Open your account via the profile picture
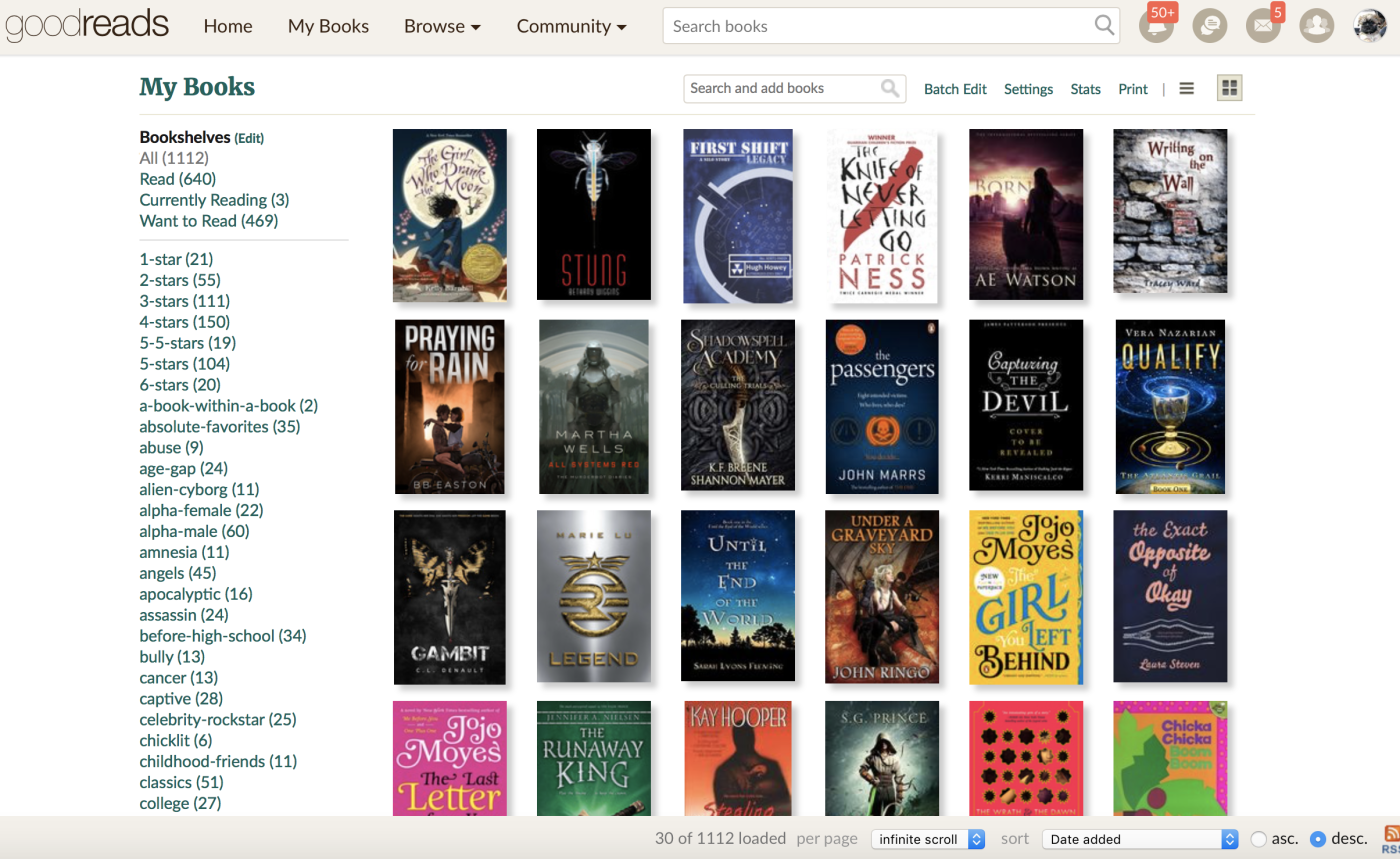1400x859 pixels. [x=1368, y=25]
